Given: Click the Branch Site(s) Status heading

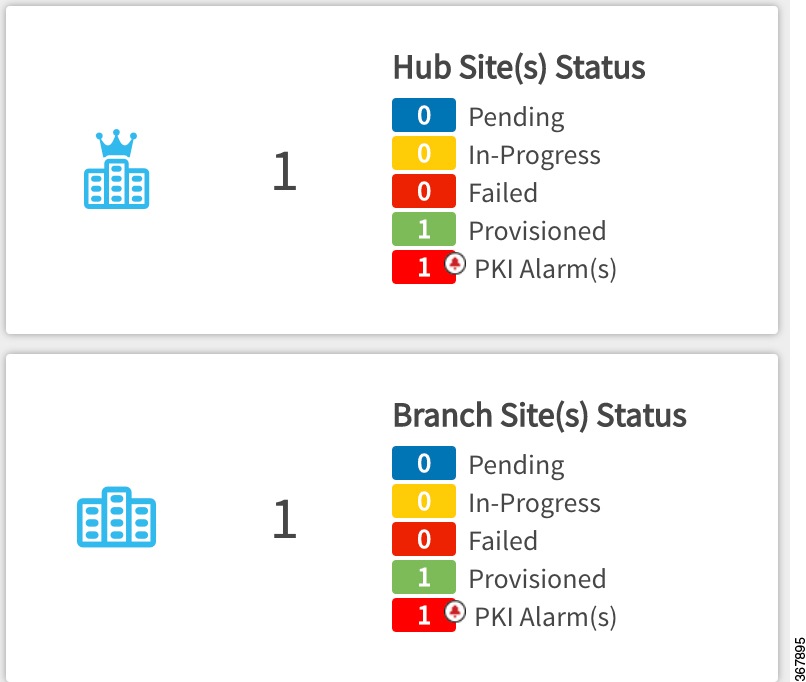Looking at the screenshot, I should (x=539, y=416).
